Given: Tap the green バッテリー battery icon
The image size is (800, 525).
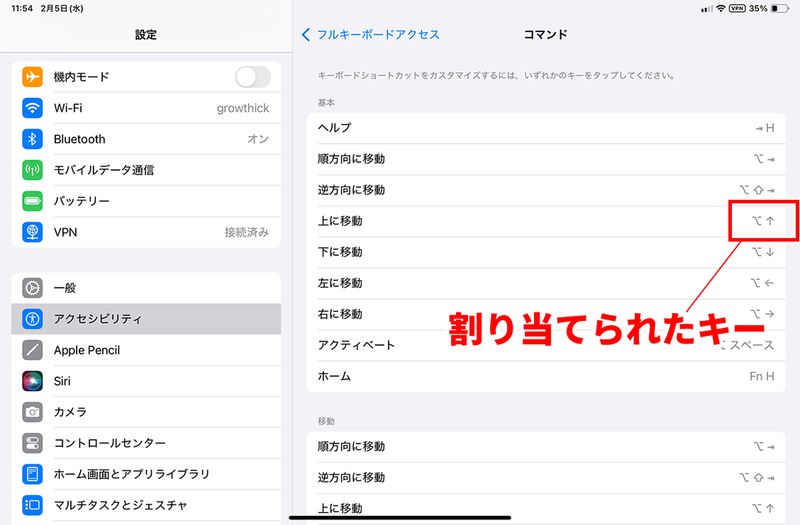Looking at the screenshot, I should coord(32,201).
